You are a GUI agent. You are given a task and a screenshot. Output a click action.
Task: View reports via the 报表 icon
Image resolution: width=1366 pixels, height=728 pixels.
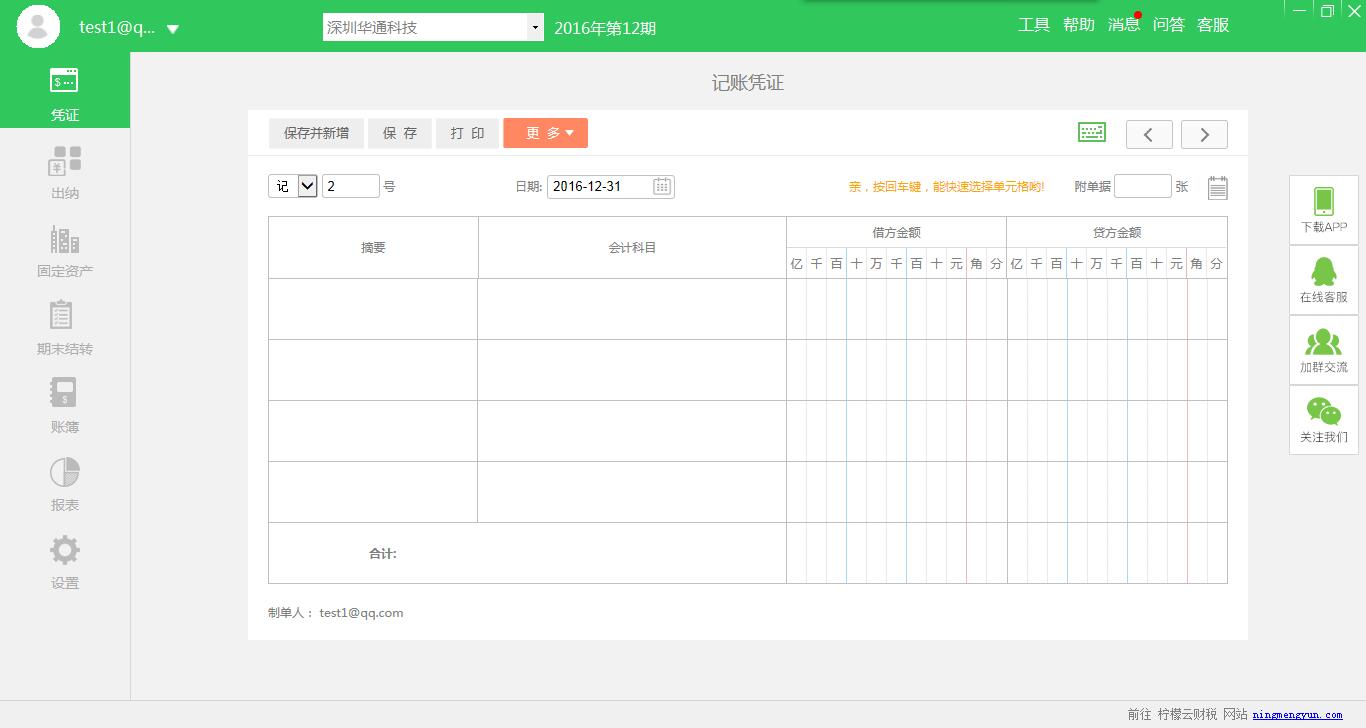[64, 481]
